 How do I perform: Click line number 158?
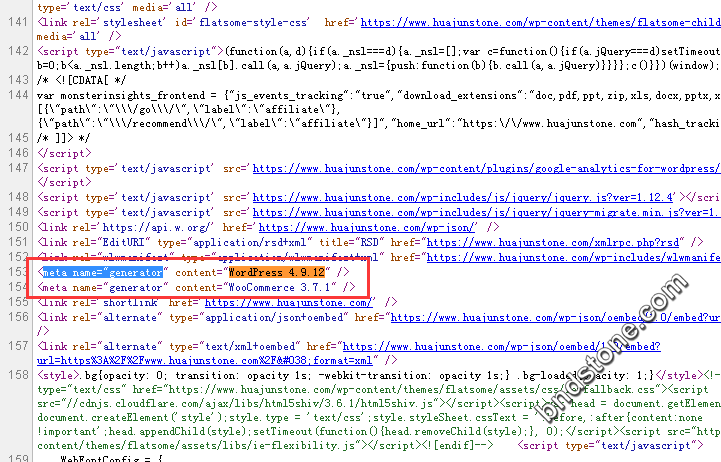18,375
